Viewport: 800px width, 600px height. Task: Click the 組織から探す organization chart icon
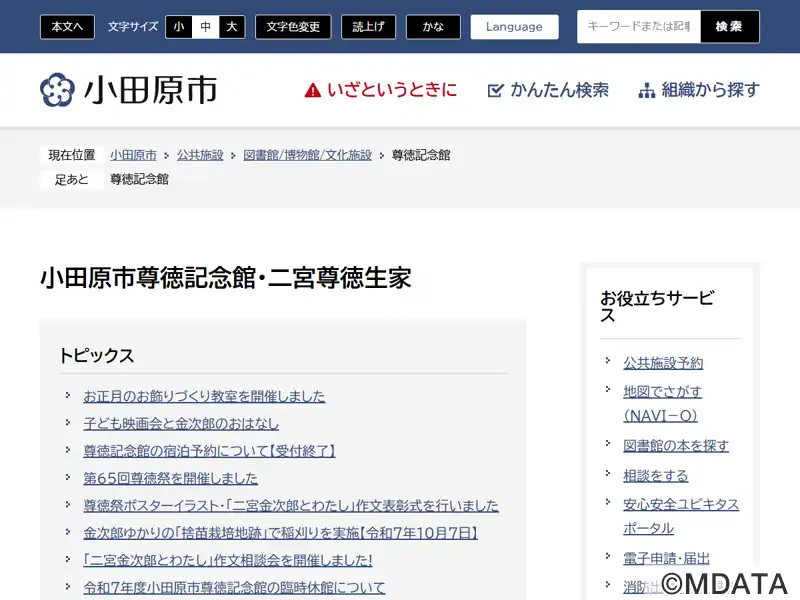[x=647, y=91]
